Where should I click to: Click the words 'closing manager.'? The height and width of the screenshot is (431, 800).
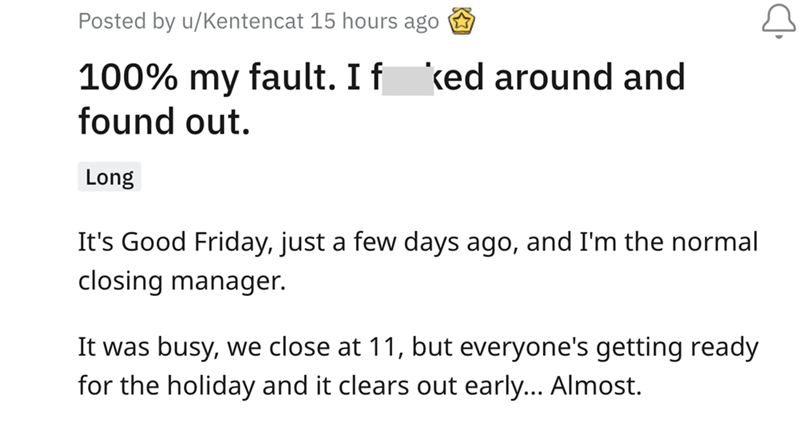(x=181, y=282)
